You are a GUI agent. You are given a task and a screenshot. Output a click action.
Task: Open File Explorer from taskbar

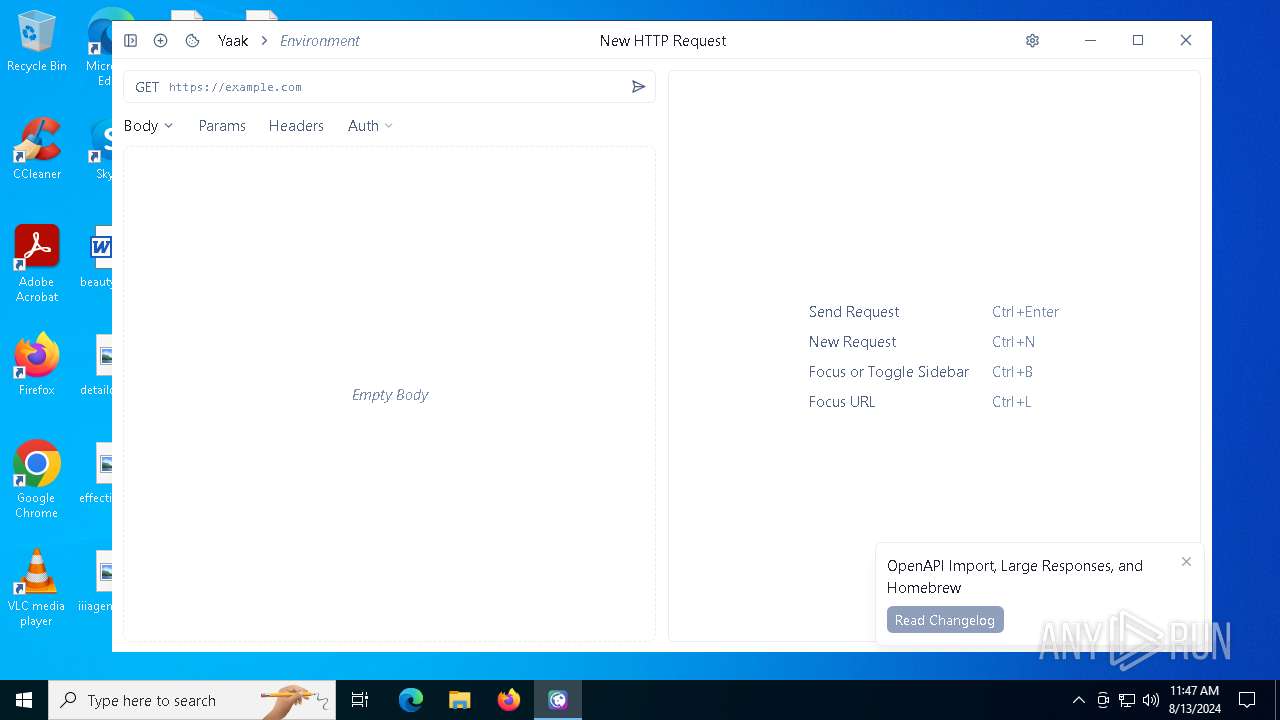460,700
